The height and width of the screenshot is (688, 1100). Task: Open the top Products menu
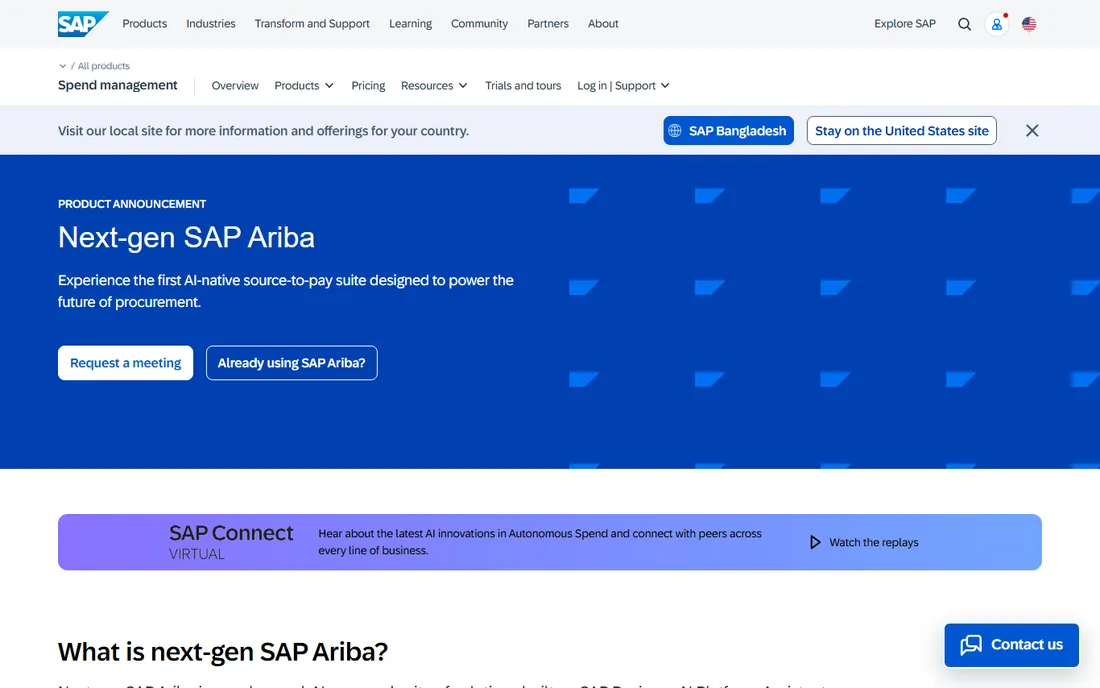click(145, 24)
